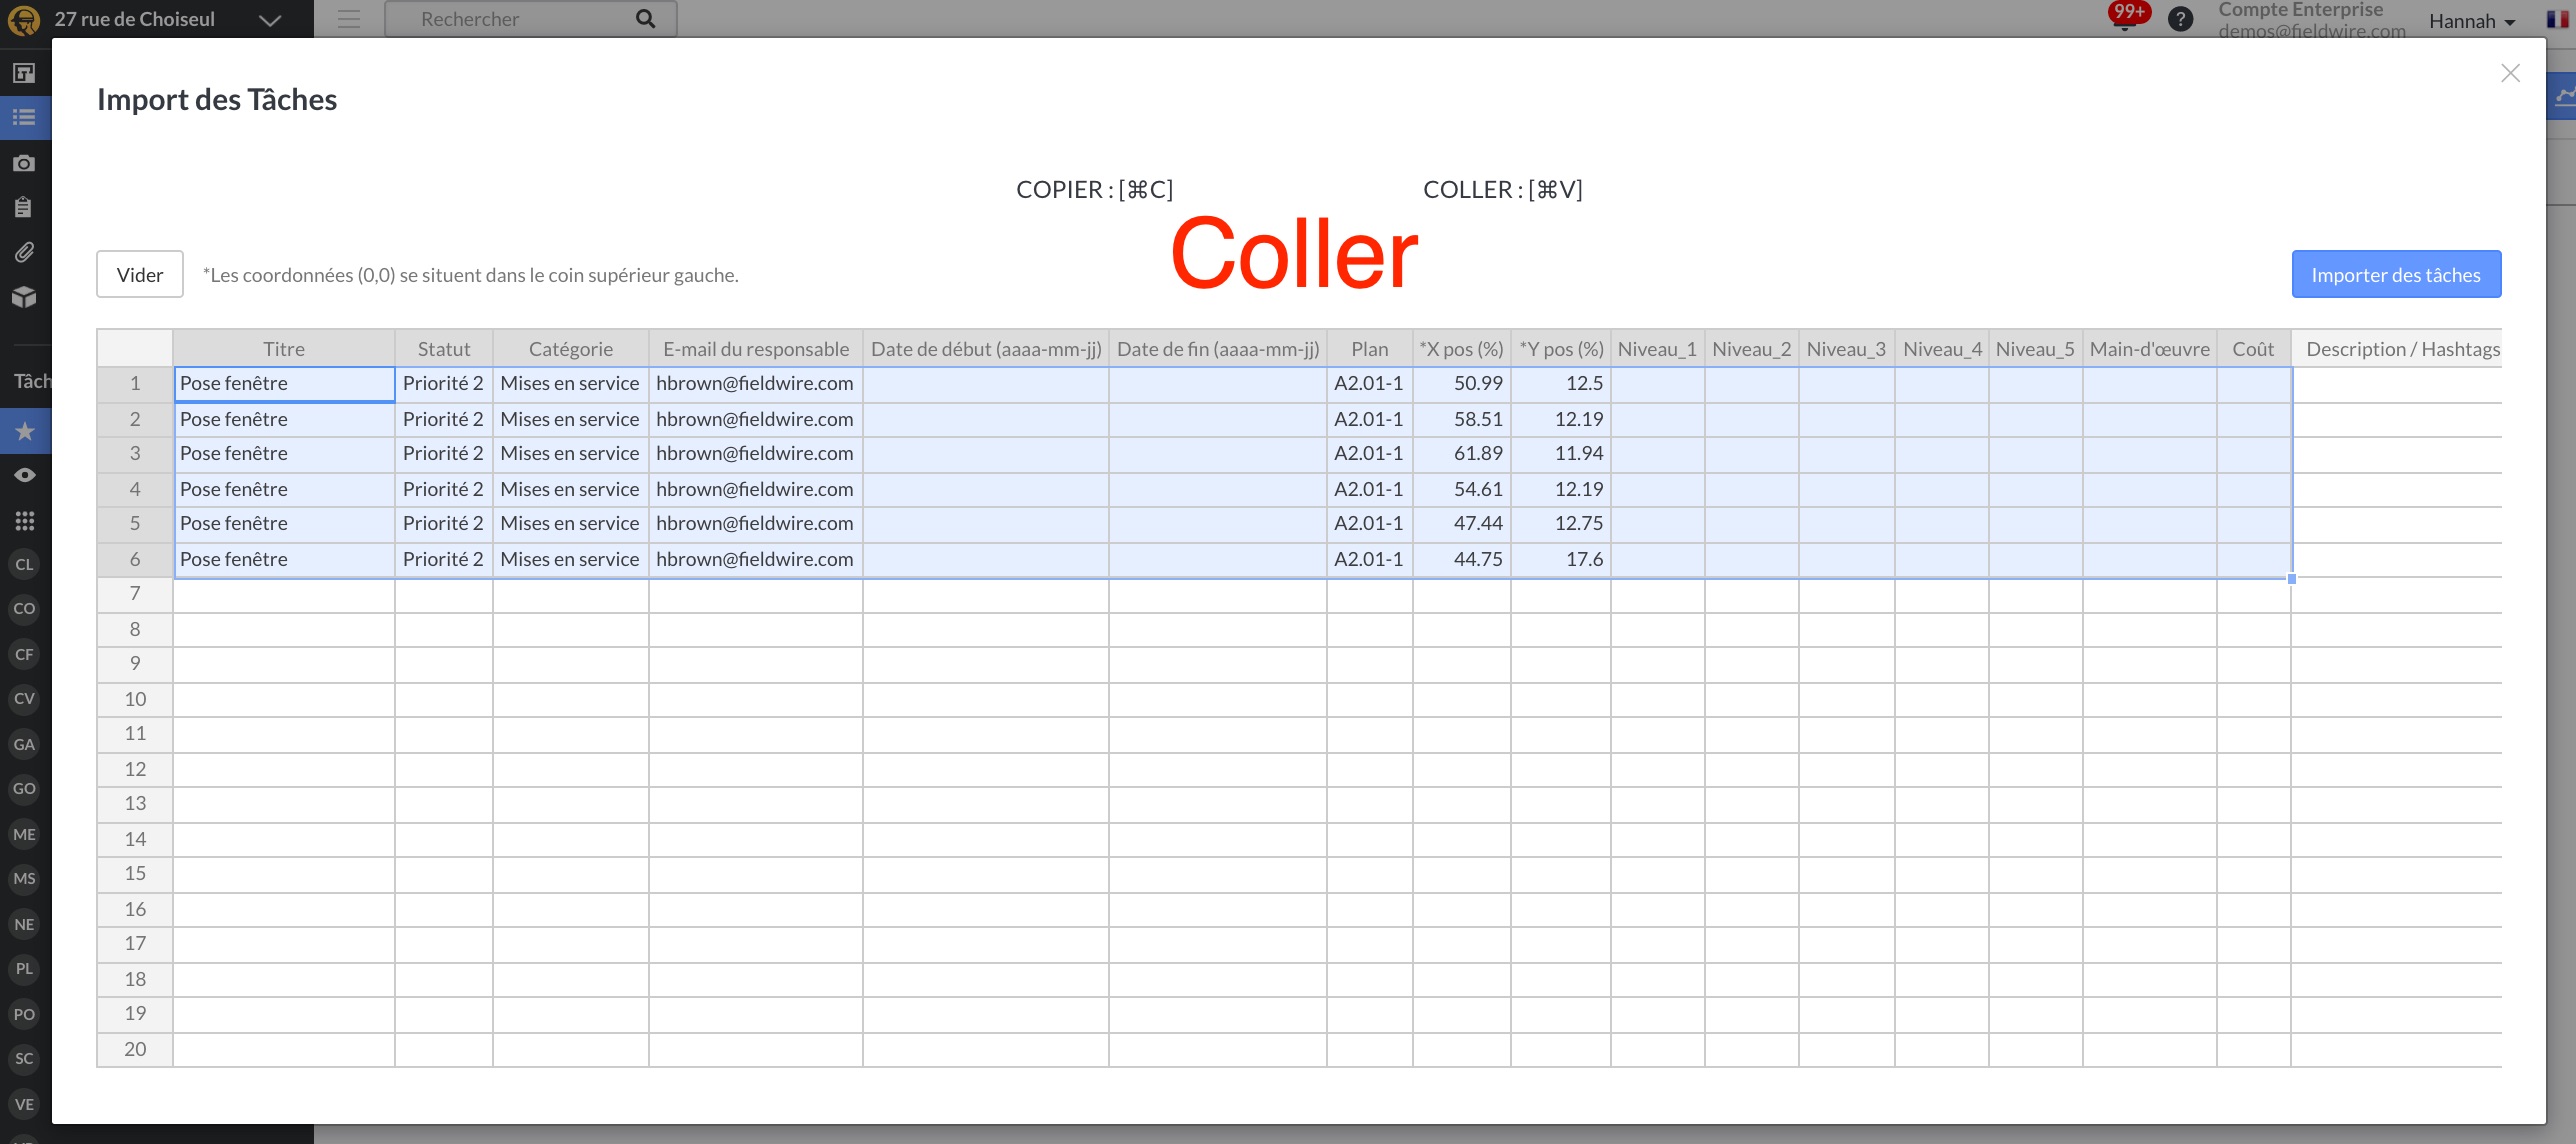Select the Description / Hashtags column header
The image size is (2576, 1144).
(x=2397, y=349)
